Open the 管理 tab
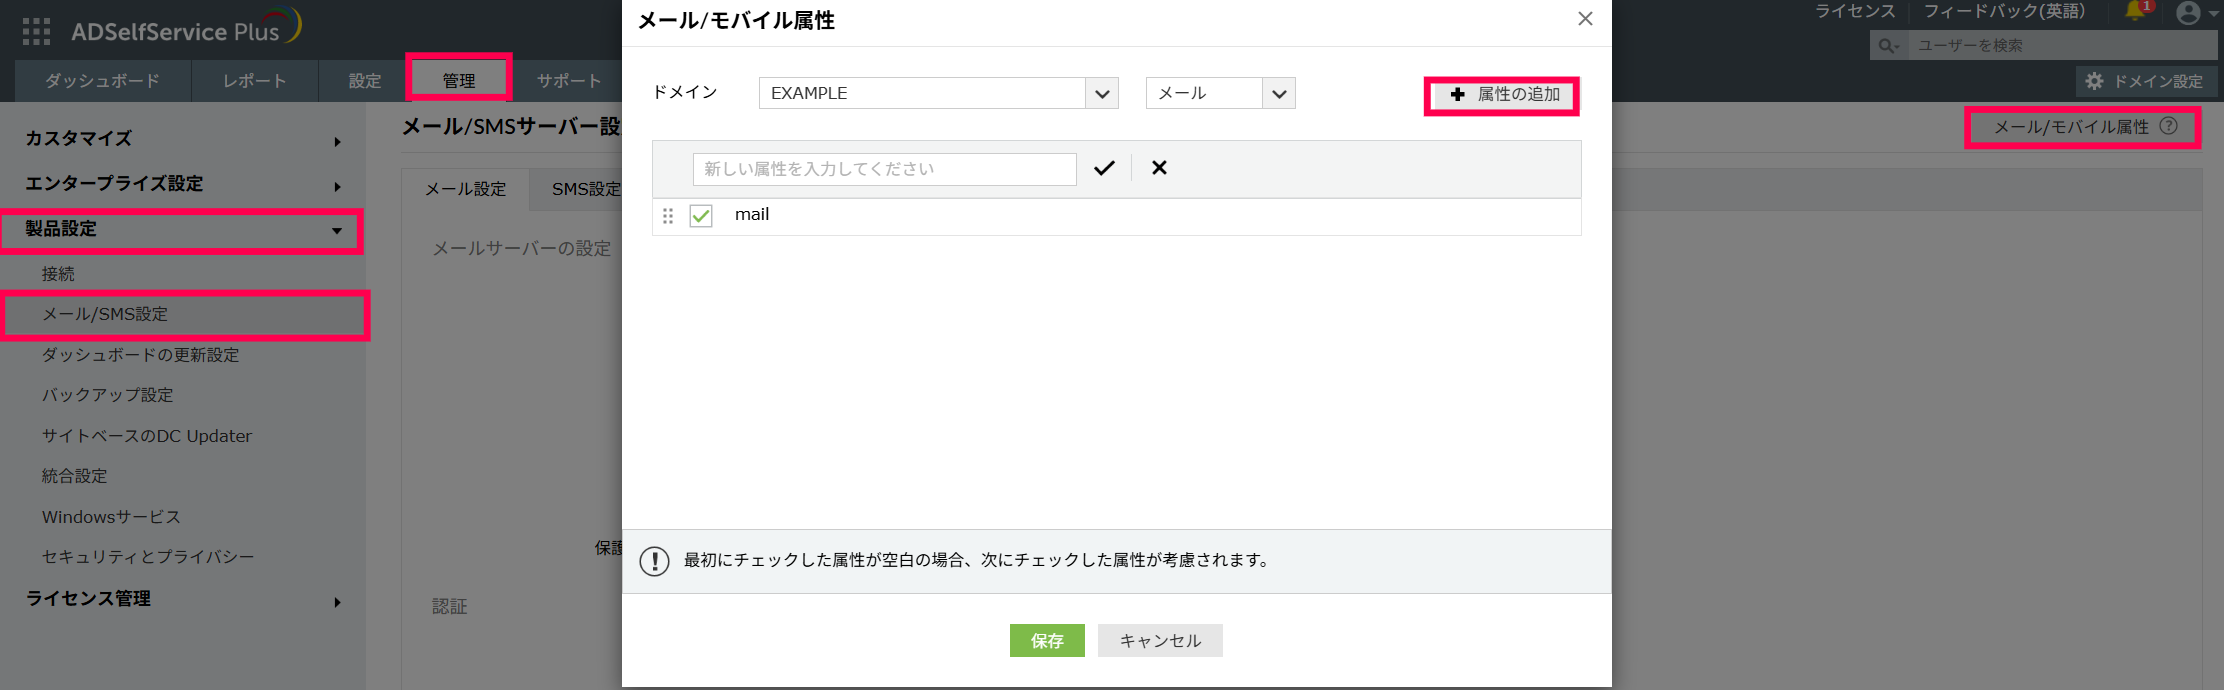 [x=459, y=80]
